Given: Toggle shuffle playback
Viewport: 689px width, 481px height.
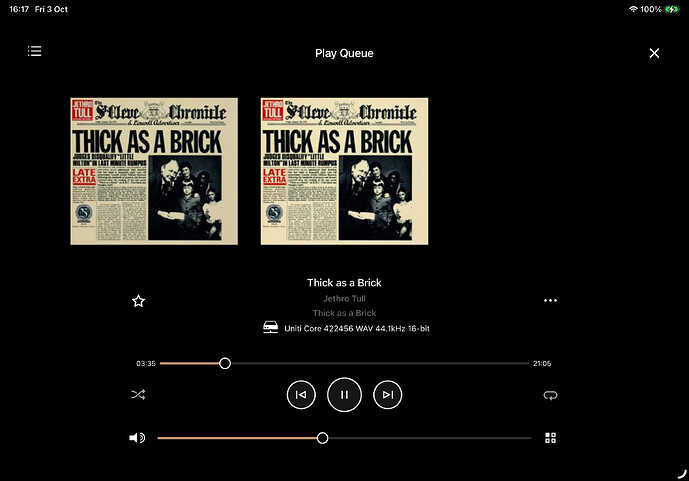Looking at the screenshot, I should point(138,394).
